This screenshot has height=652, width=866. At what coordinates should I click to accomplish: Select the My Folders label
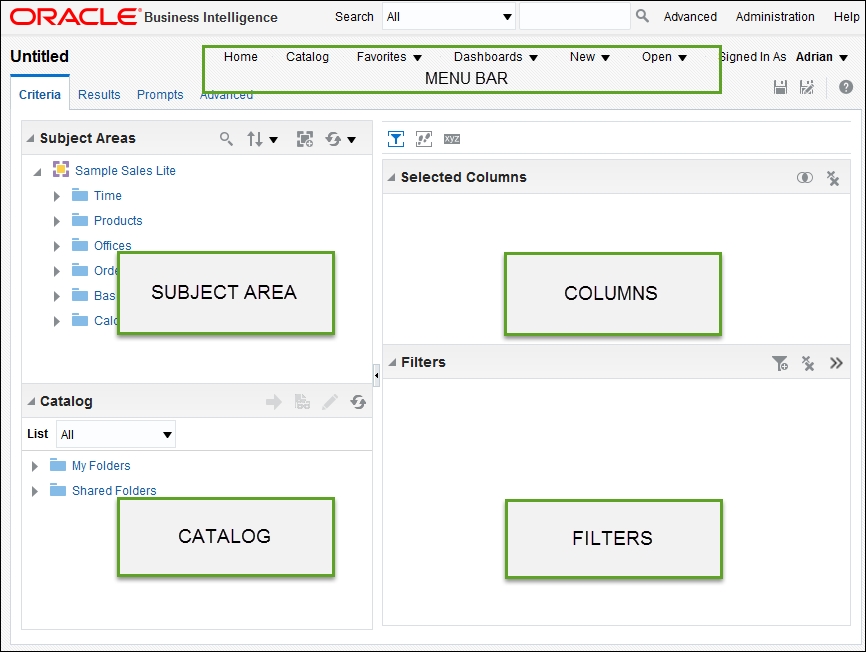click(x=101, y=466)
